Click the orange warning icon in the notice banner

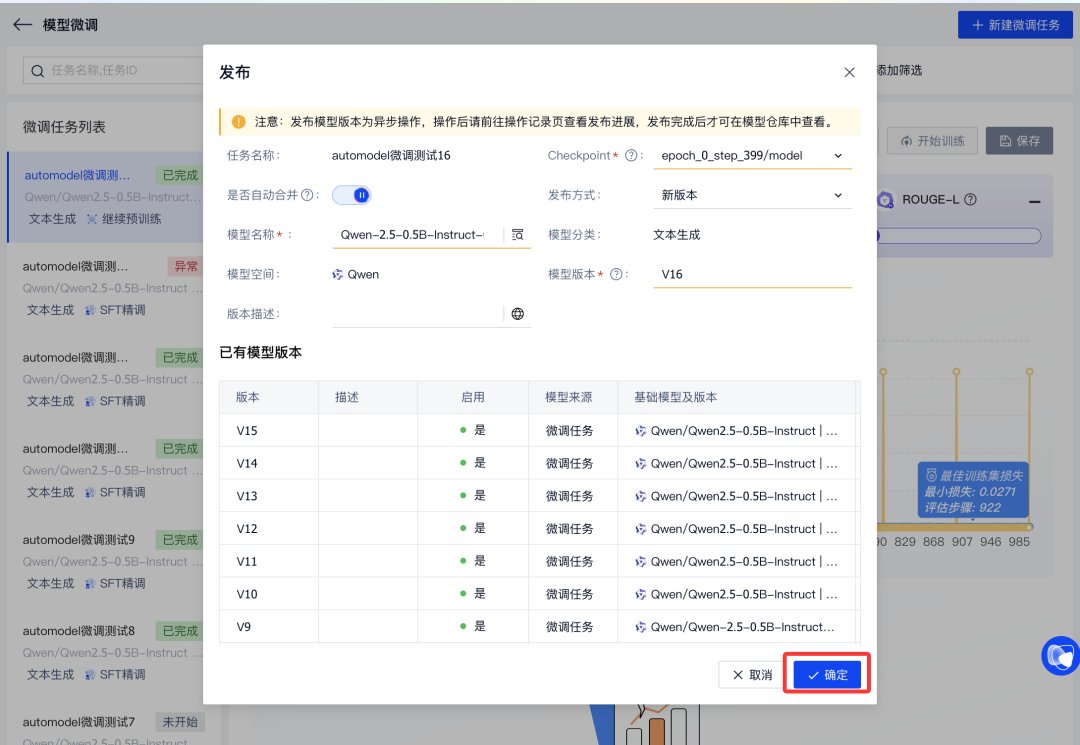pyautogui.click(x=238, y=122)
